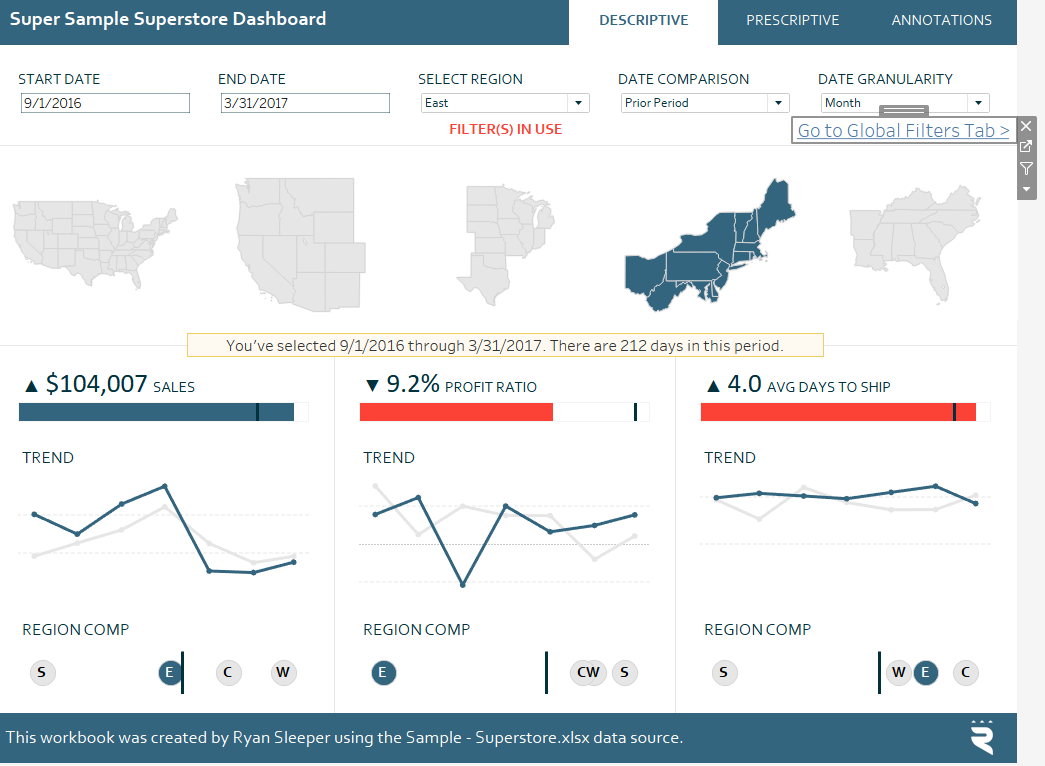This screenshot has height=766, width=1045.
Task: Click the red Avg Days to Ship bar
Action: [838, 412]
